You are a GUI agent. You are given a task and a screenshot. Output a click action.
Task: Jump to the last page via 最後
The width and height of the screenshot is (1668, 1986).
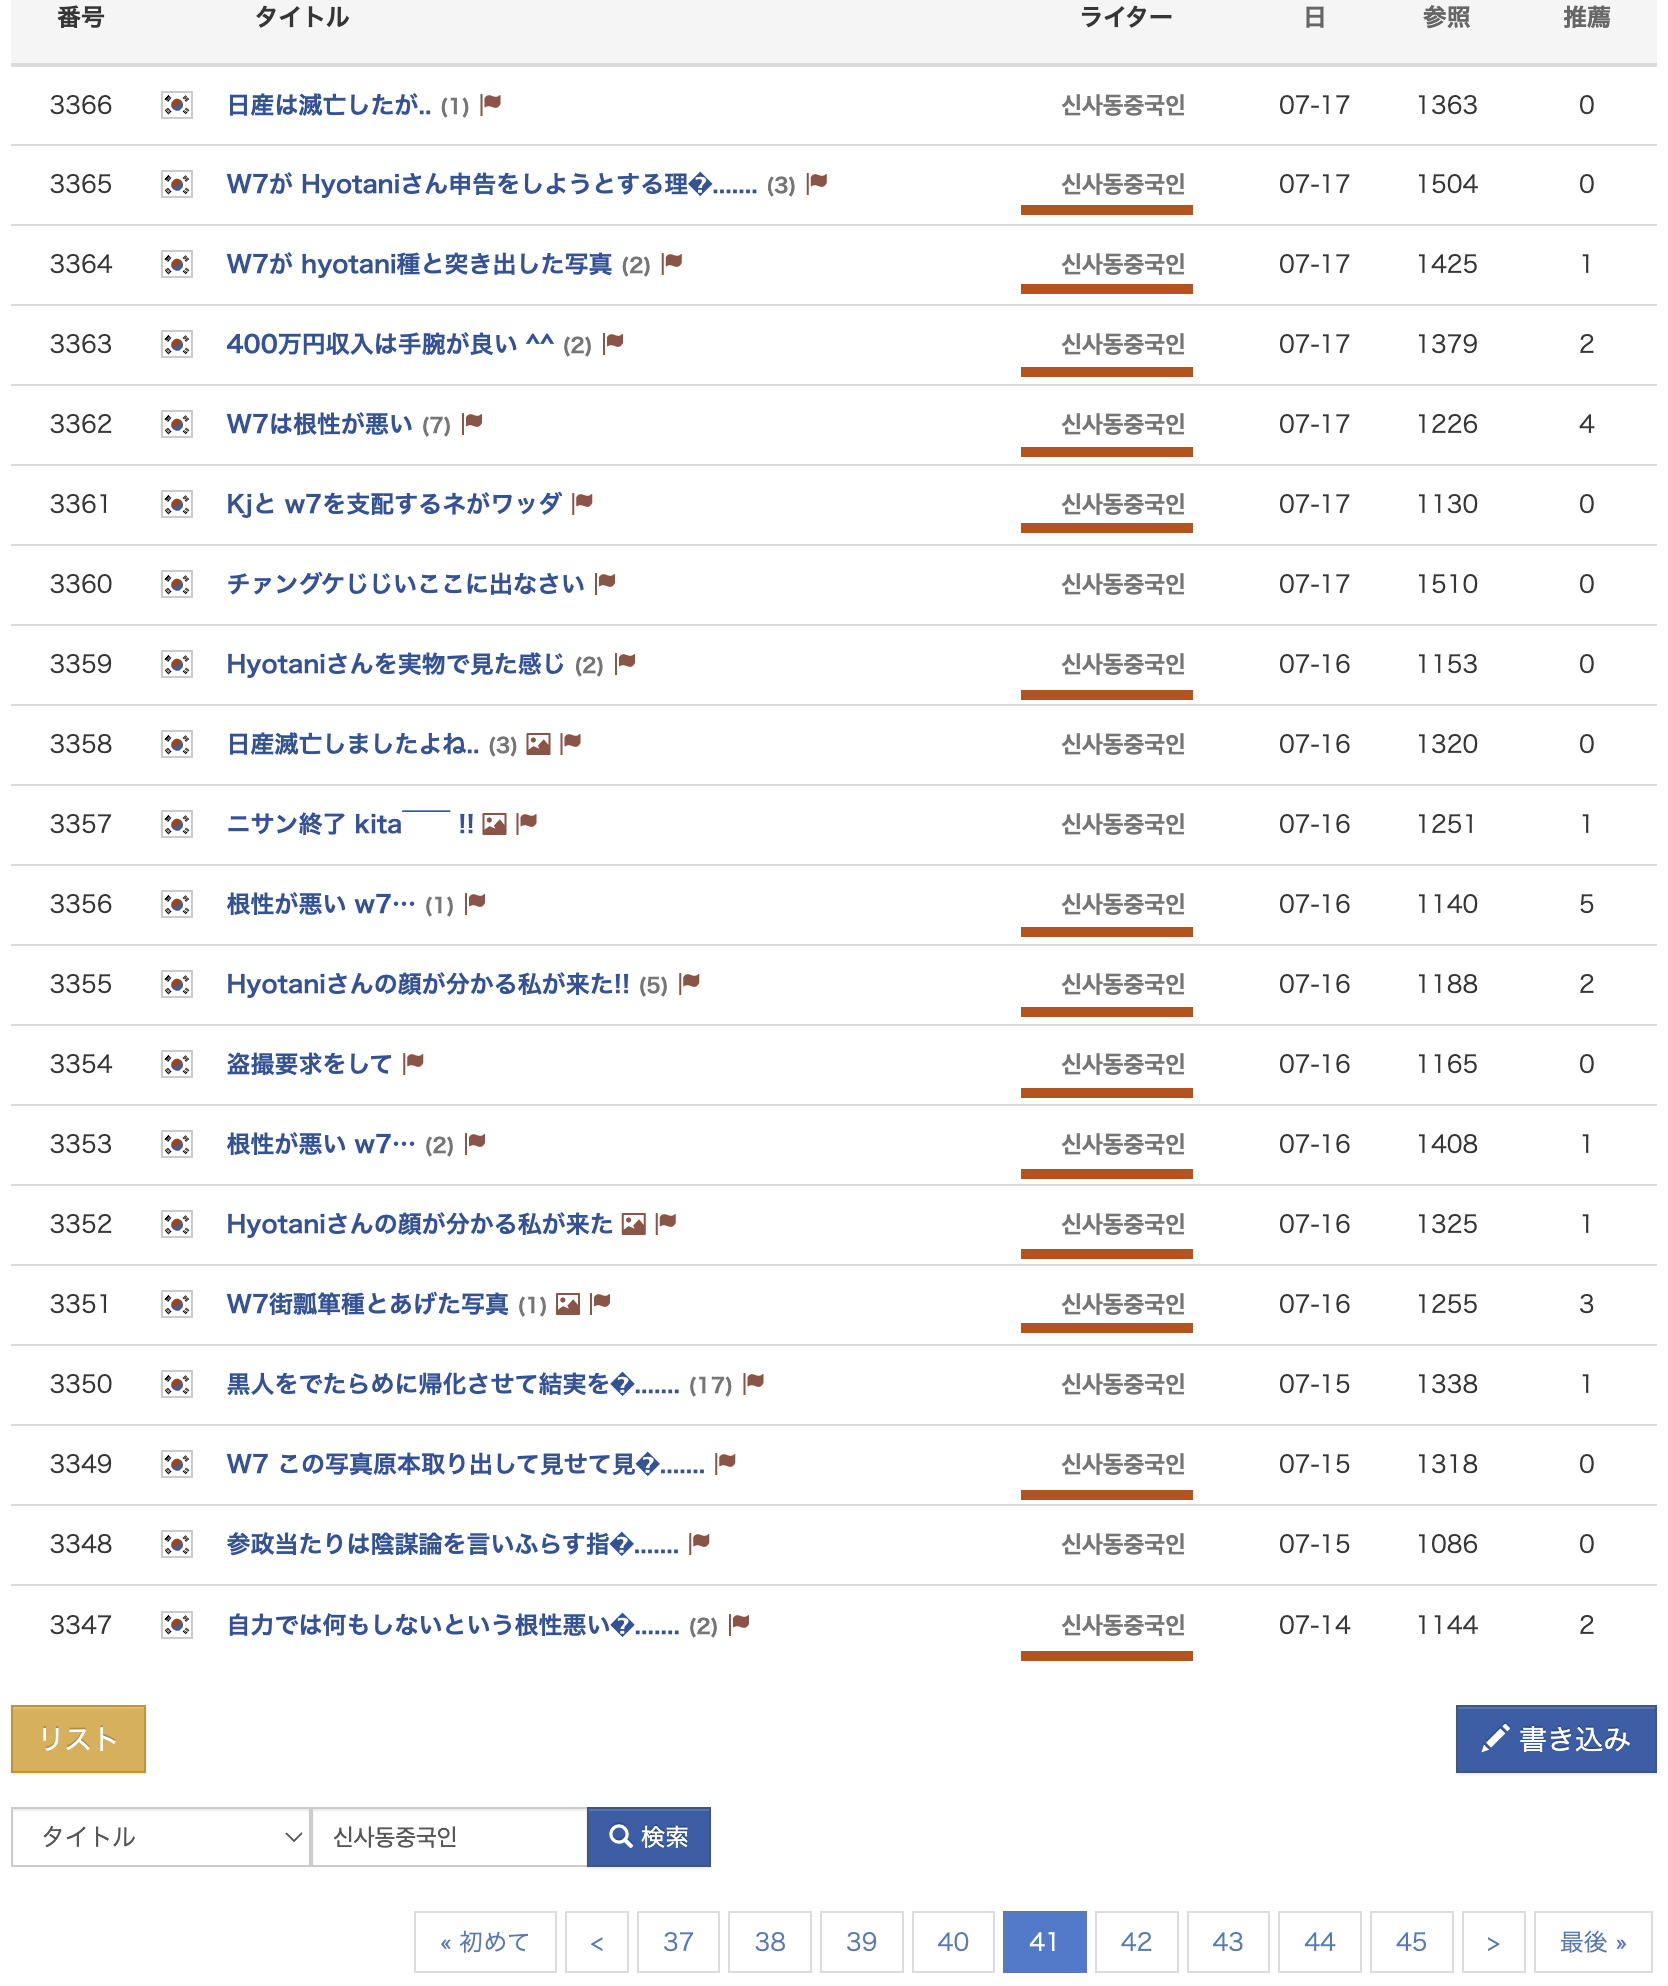coord(1592,1942)
